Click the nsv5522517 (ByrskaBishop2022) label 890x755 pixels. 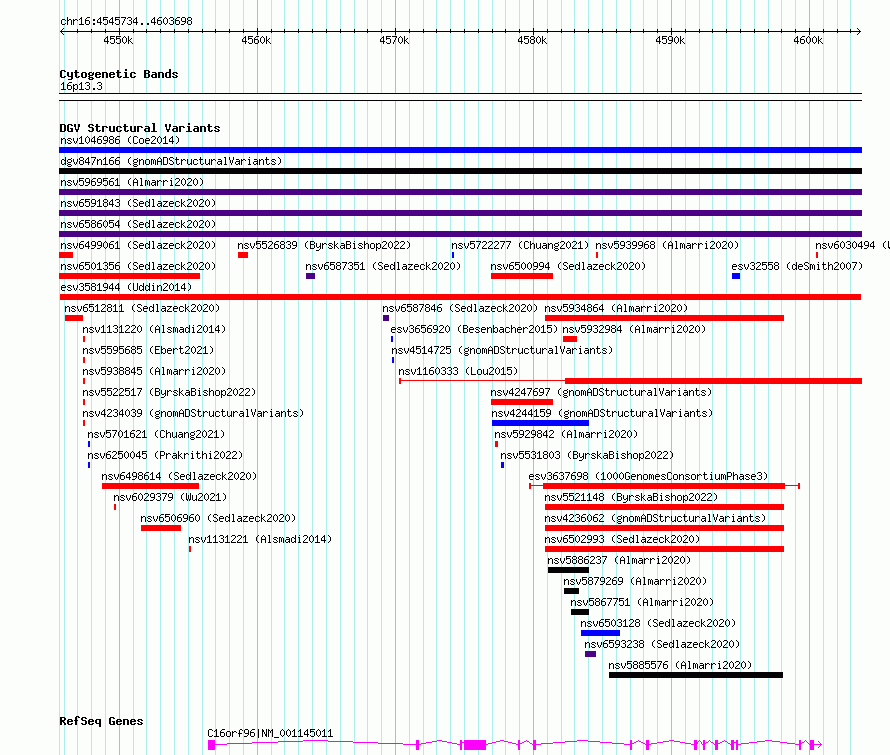point(169,392)
